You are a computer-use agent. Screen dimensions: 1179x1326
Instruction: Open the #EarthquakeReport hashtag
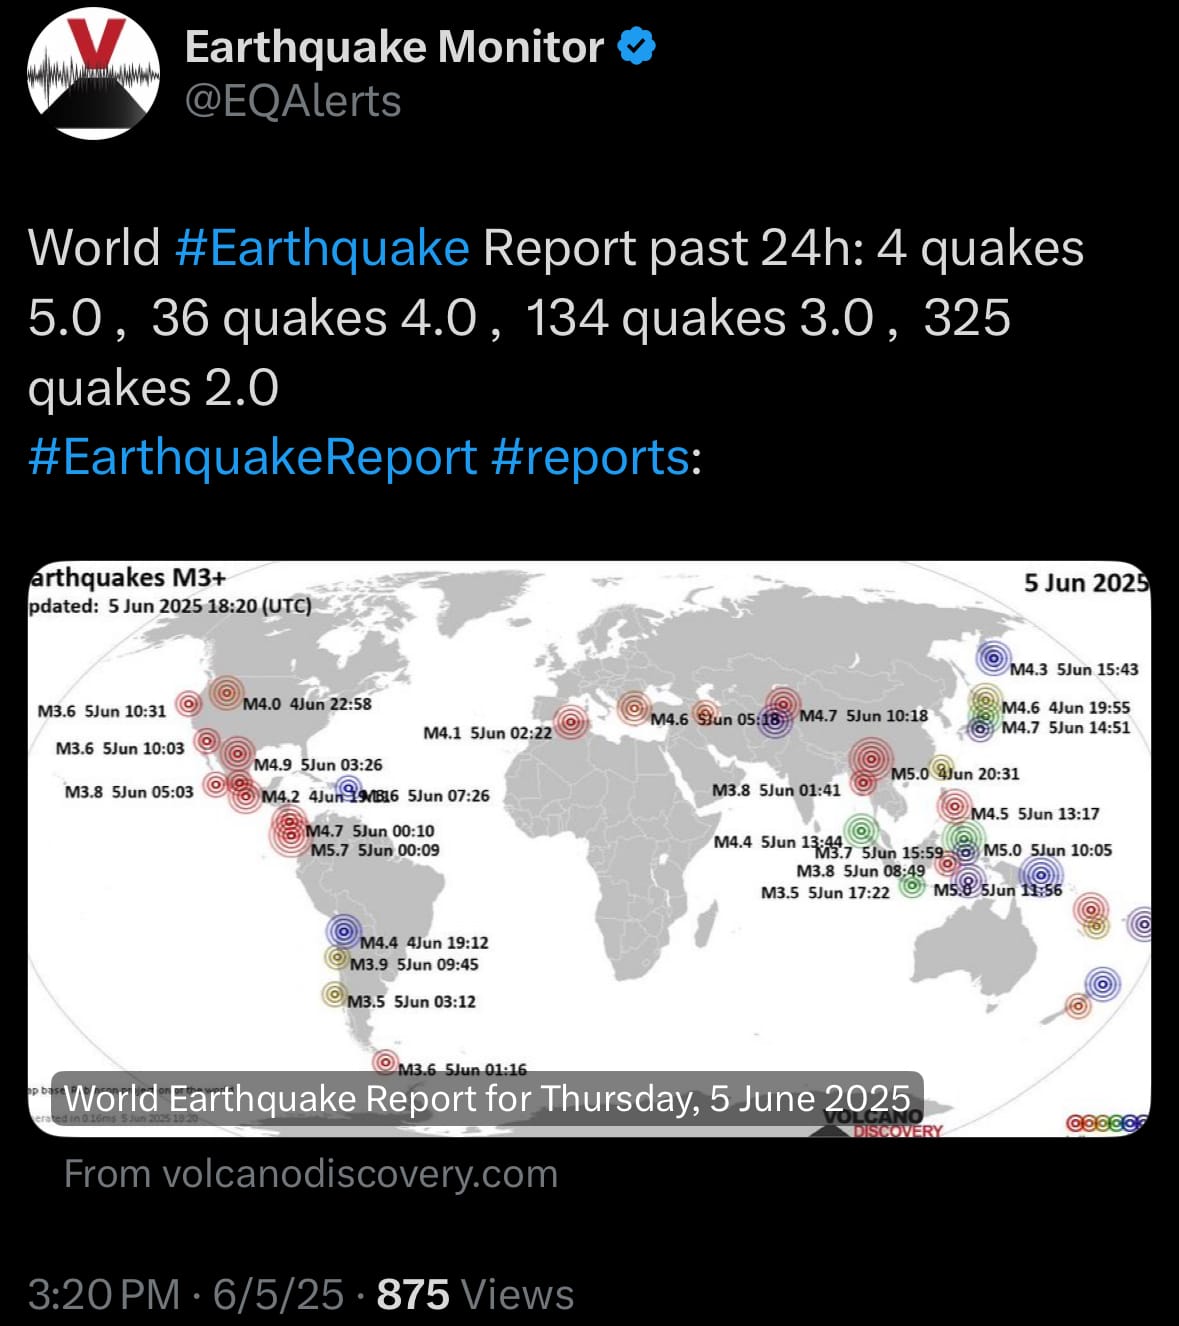(253, 457)
